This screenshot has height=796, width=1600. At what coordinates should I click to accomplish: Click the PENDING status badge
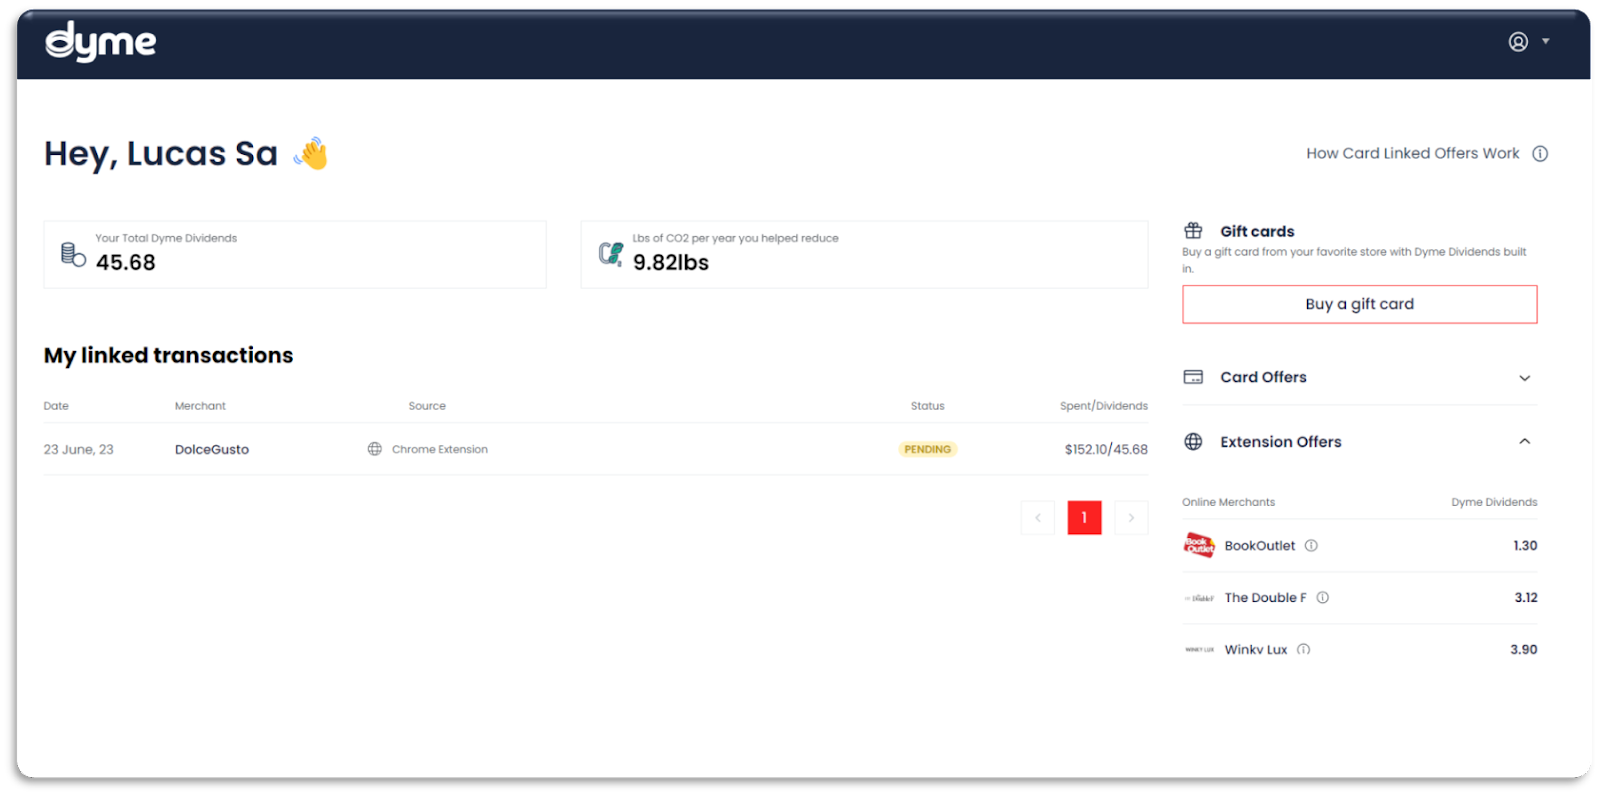pyautogui.click(x=927, y=450)
